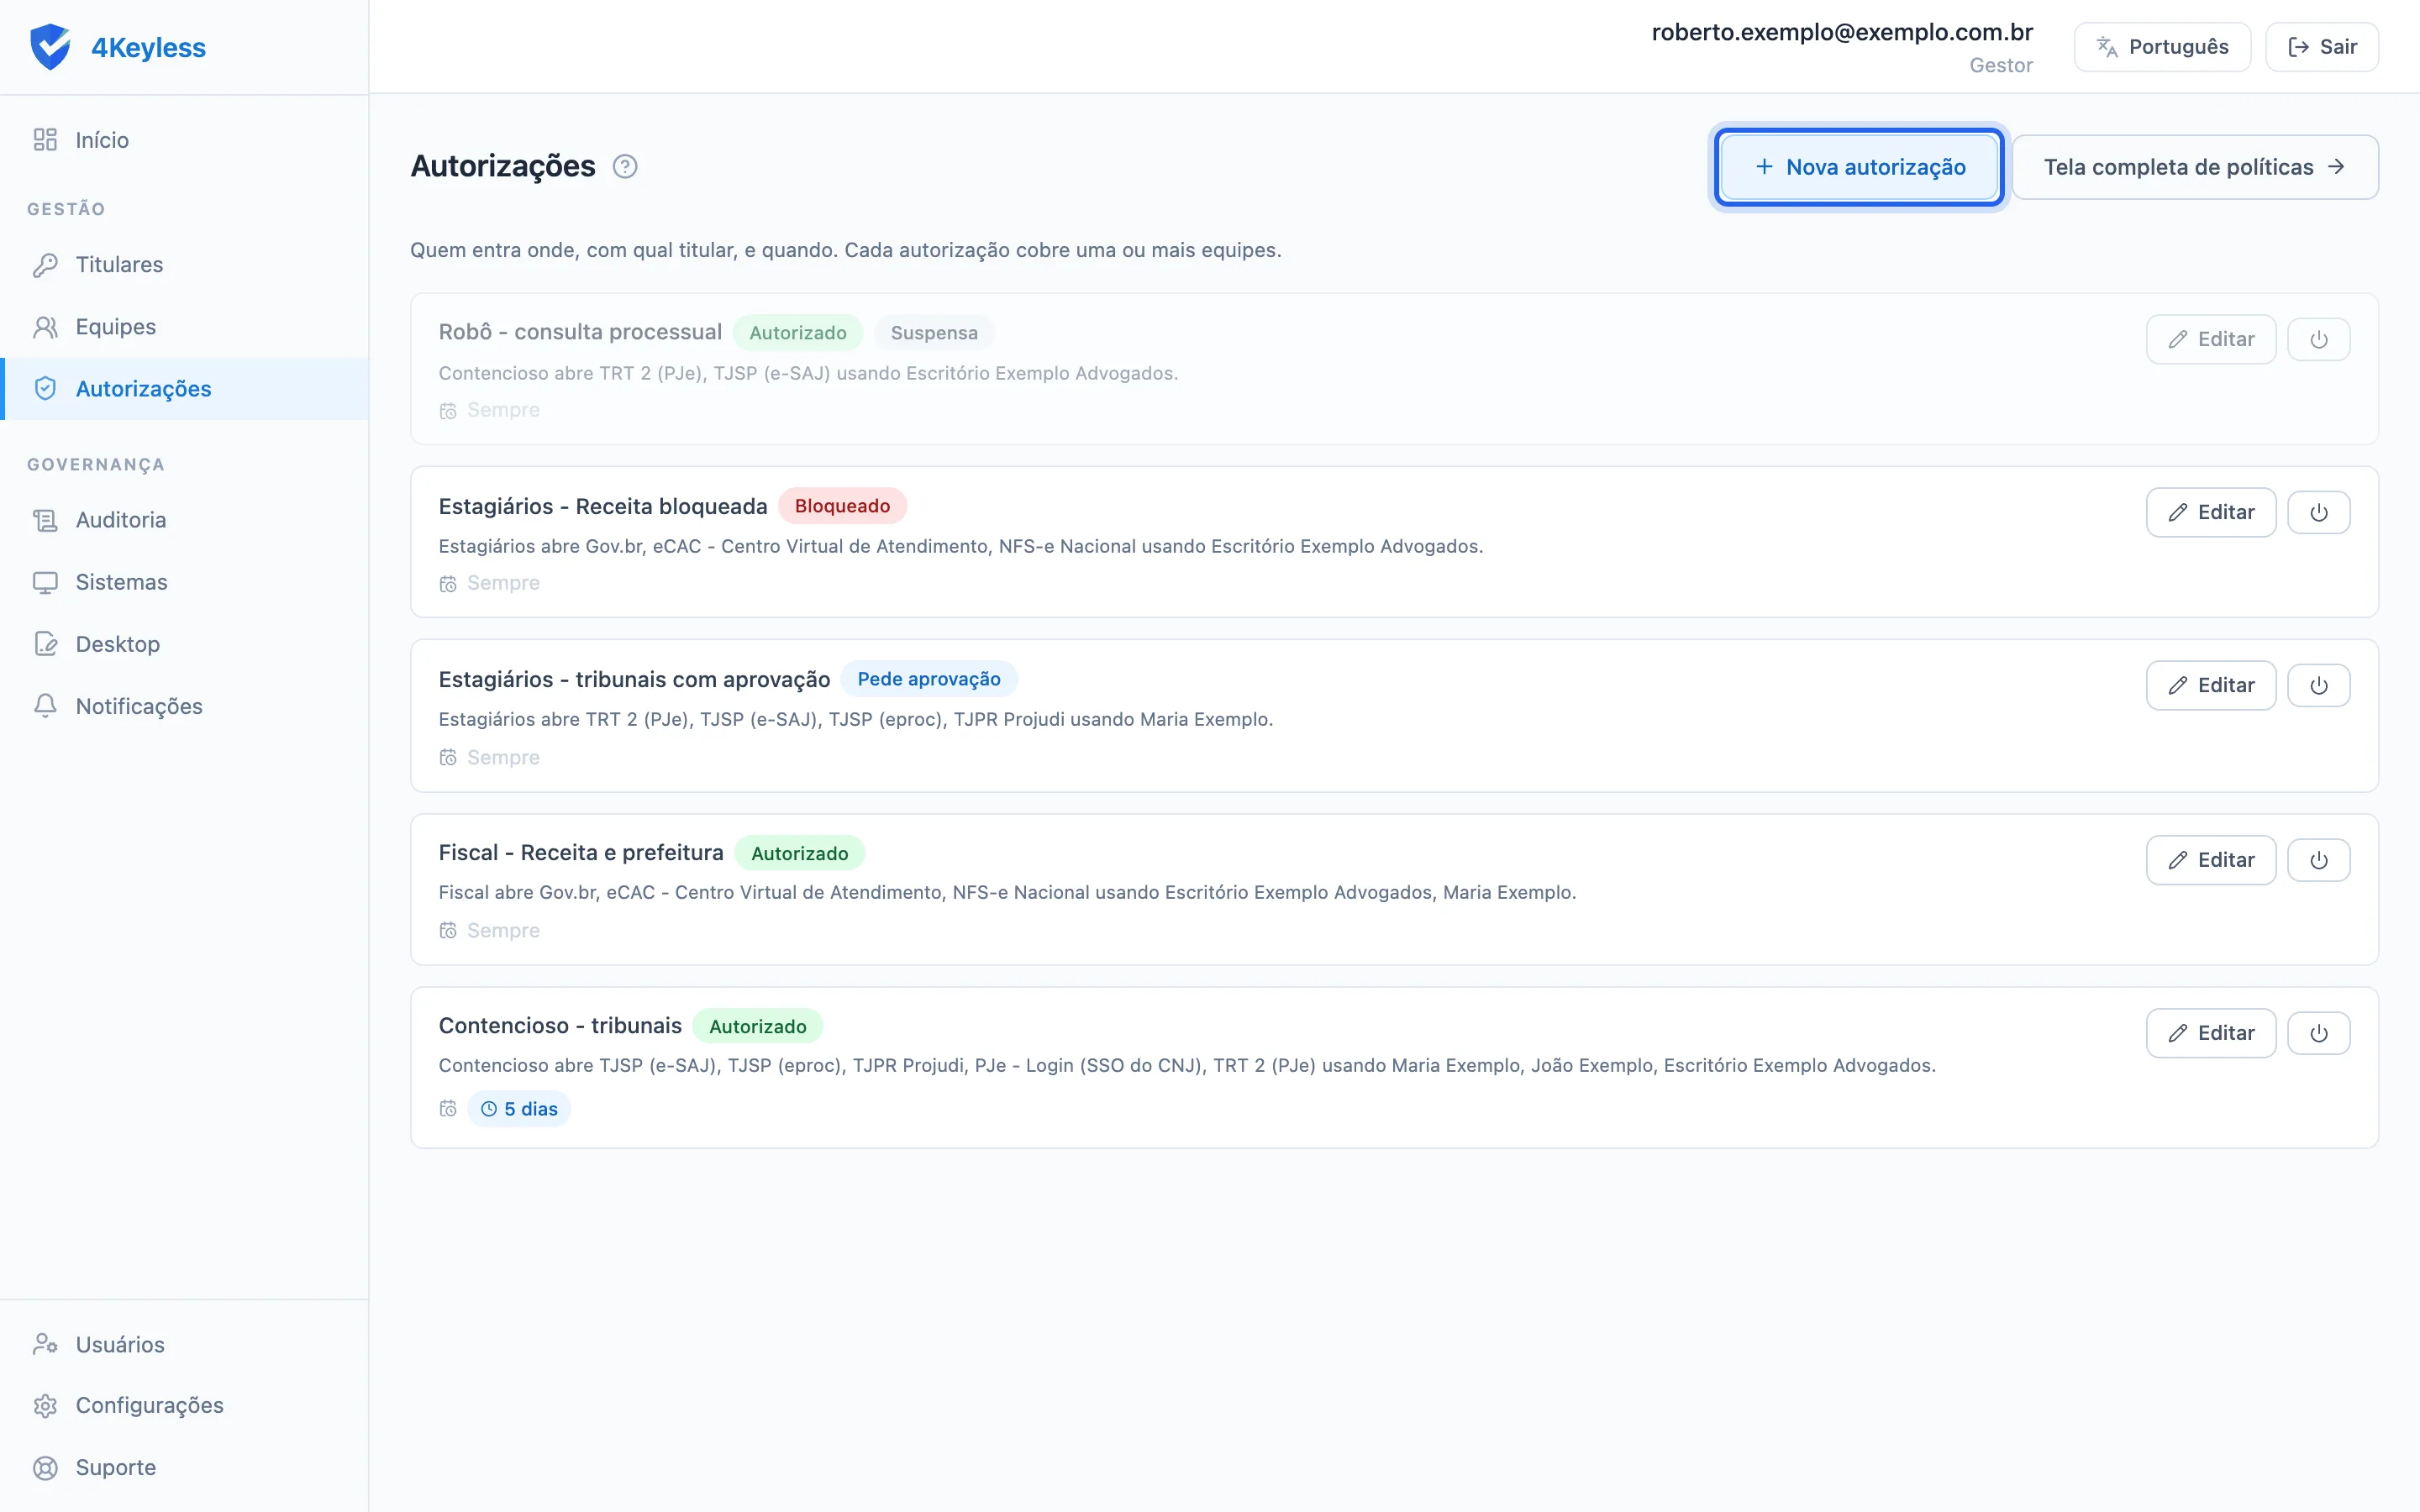Screen dimensions: 2420x1512
Task: Go to Início in the sidebar
Action: (184, 140)
